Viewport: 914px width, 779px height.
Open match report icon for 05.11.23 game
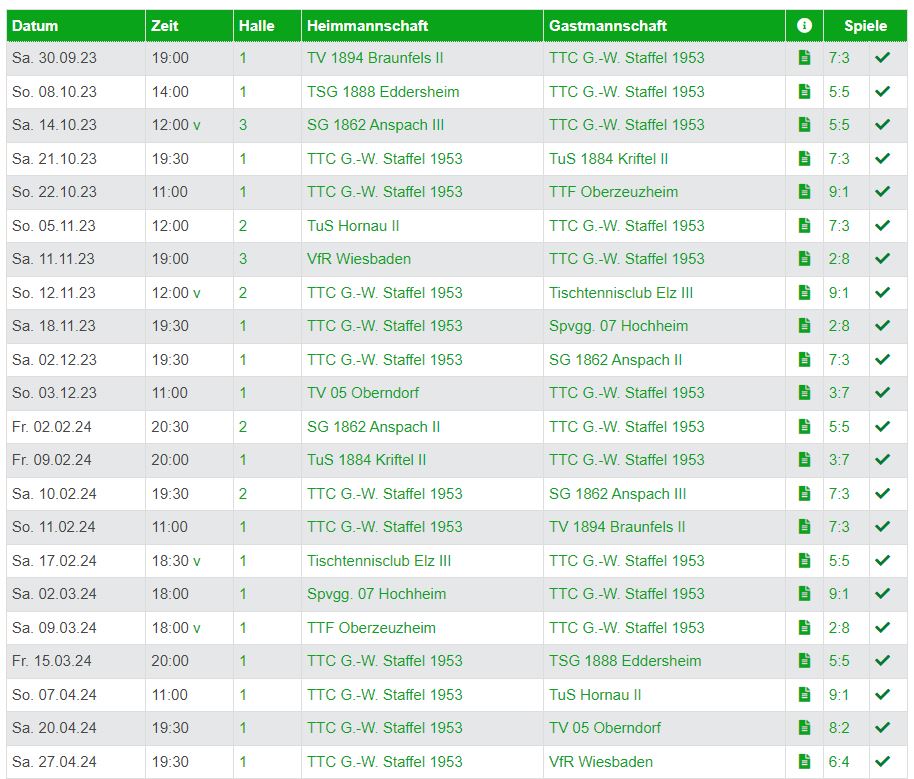pos(804,226)
